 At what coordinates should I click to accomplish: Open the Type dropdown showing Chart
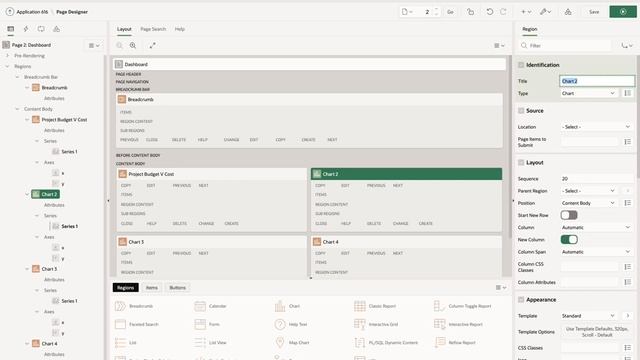[x=589, y=93]
